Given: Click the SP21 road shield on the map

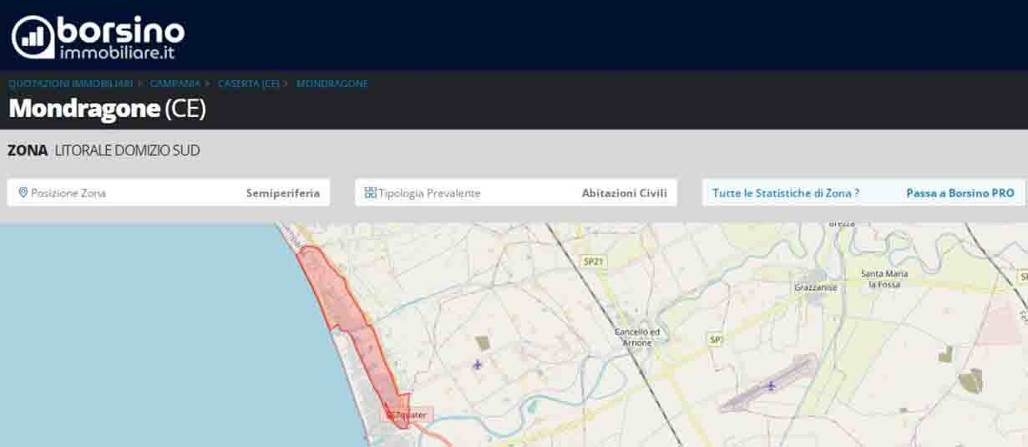Looking at the screenshot, I should click(x=593, y=261).
